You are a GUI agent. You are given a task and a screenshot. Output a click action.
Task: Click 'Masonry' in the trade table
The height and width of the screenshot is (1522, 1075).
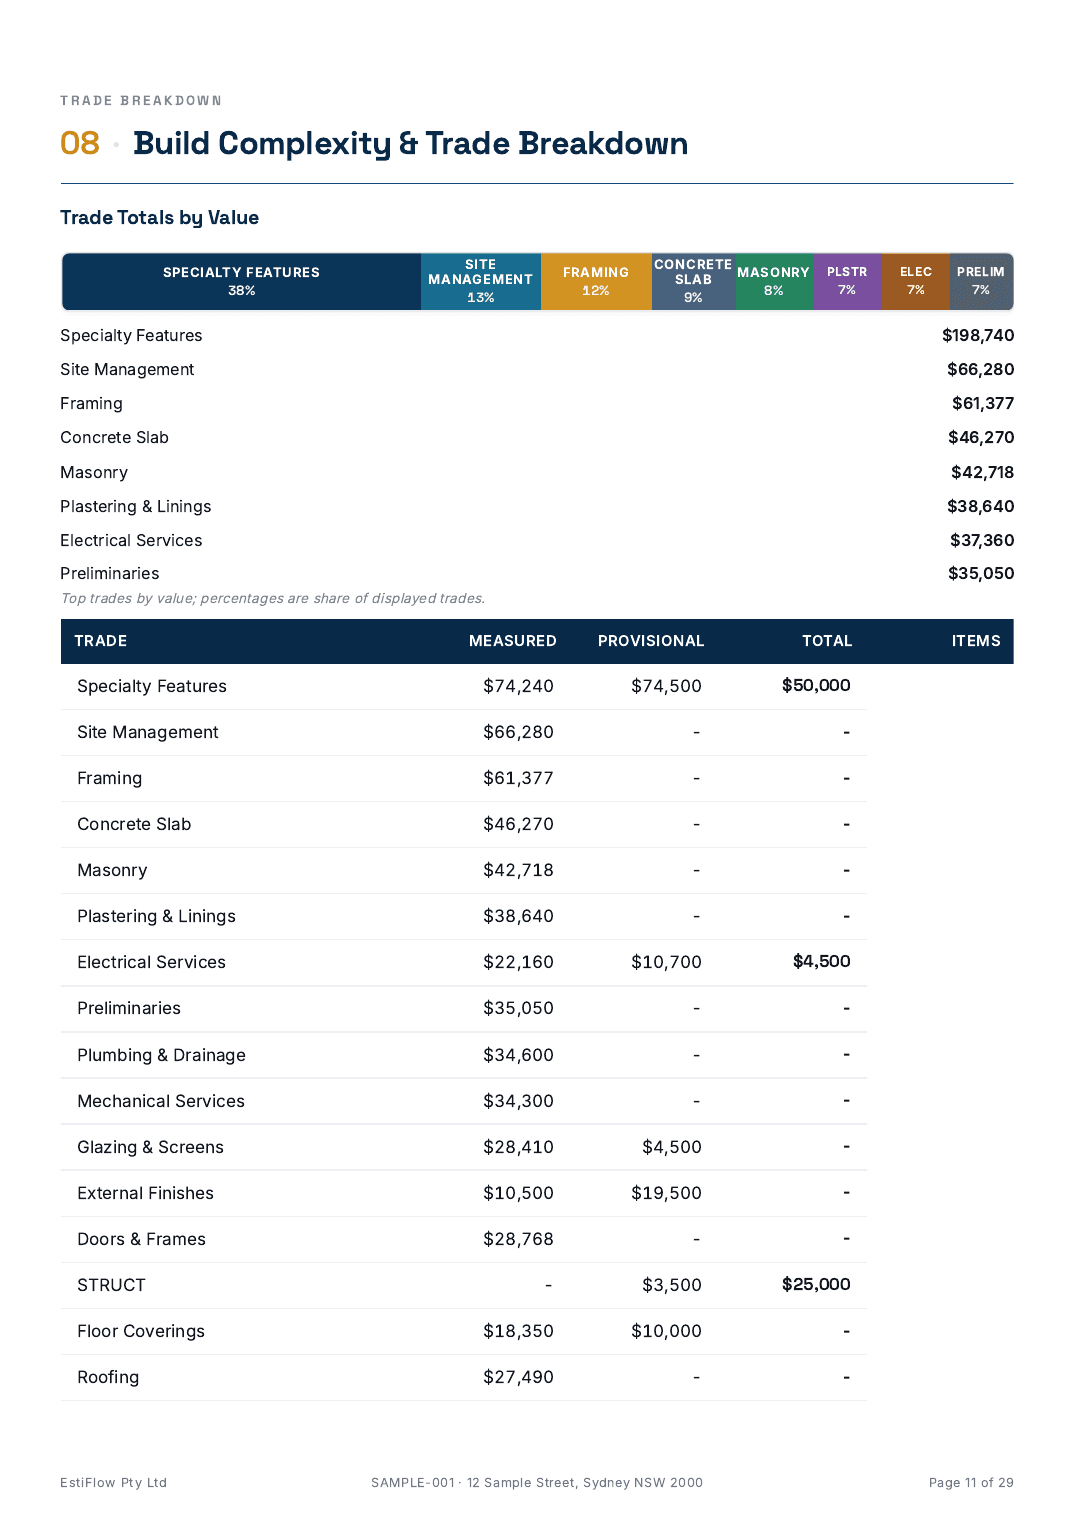(112, 871)
